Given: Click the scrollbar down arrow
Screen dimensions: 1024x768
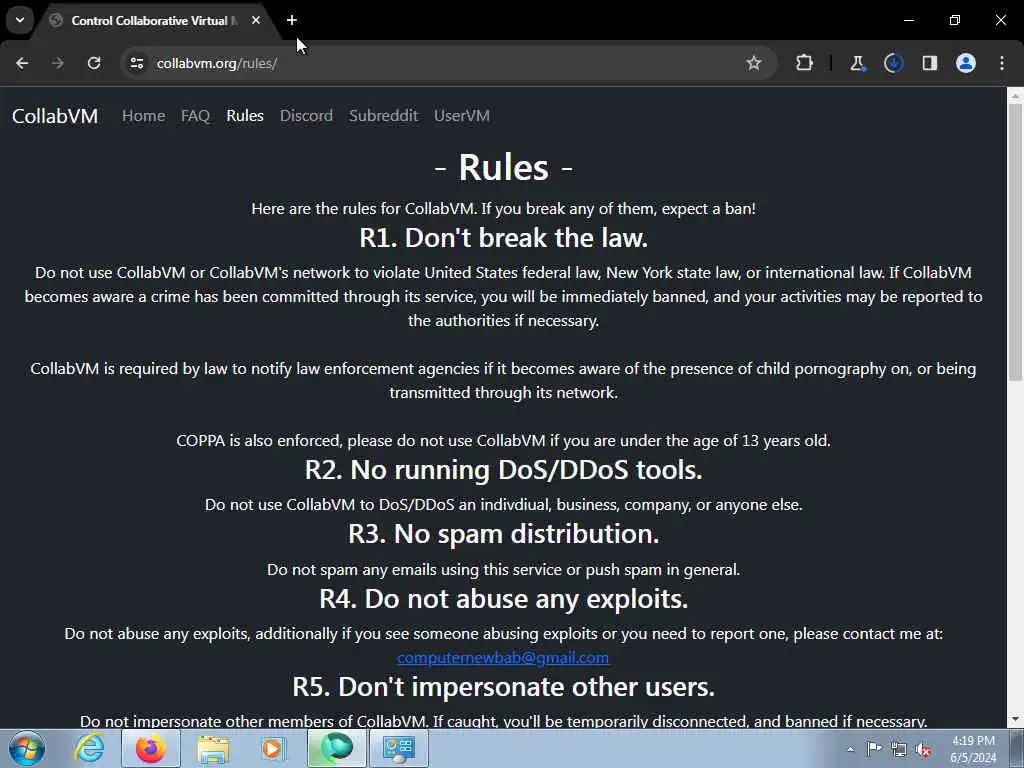Looking at the screenshot, I should tap(1015, 719).
